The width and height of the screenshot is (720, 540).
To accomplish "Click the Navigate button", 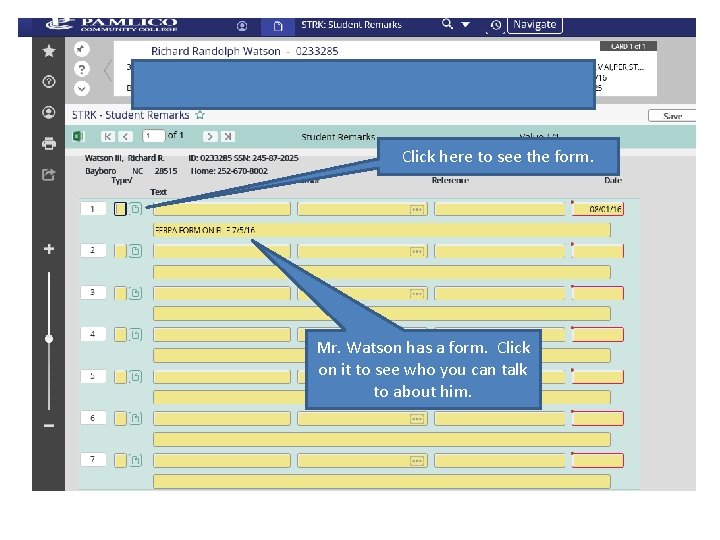I will (x=534, y=24).
